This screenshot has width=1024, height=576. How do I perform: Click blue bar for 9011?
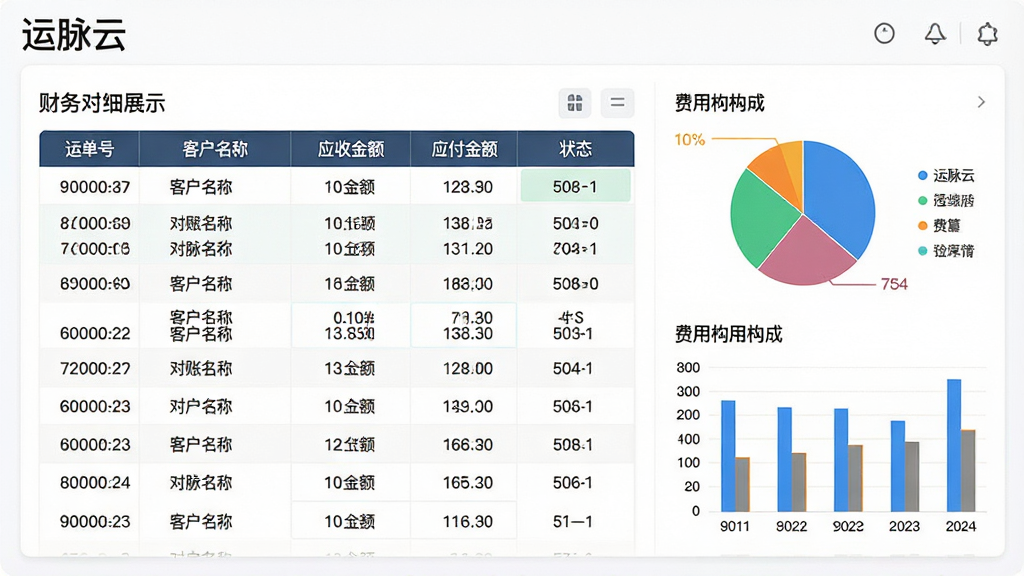click(728, 456)
